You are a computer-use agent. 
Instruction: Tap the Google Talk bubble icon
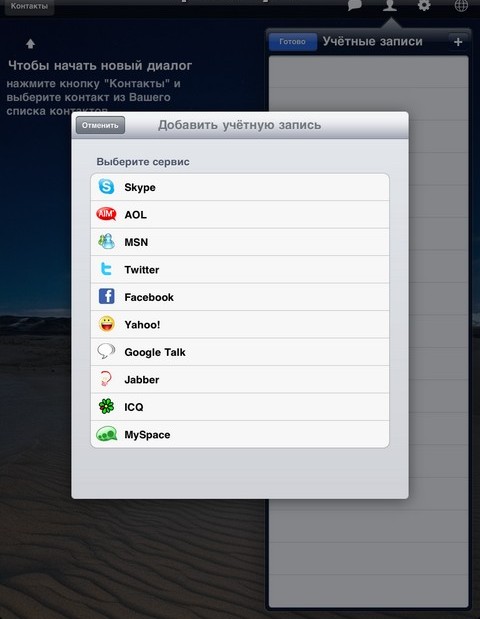[106, 351]
